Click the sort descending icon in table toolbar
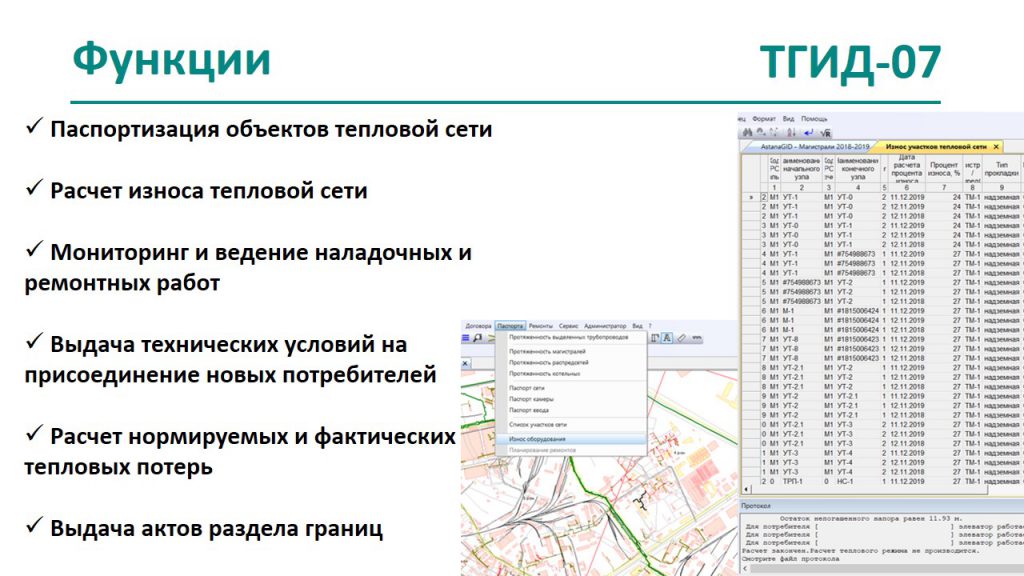1024x576 pixels. coord(791,133)
